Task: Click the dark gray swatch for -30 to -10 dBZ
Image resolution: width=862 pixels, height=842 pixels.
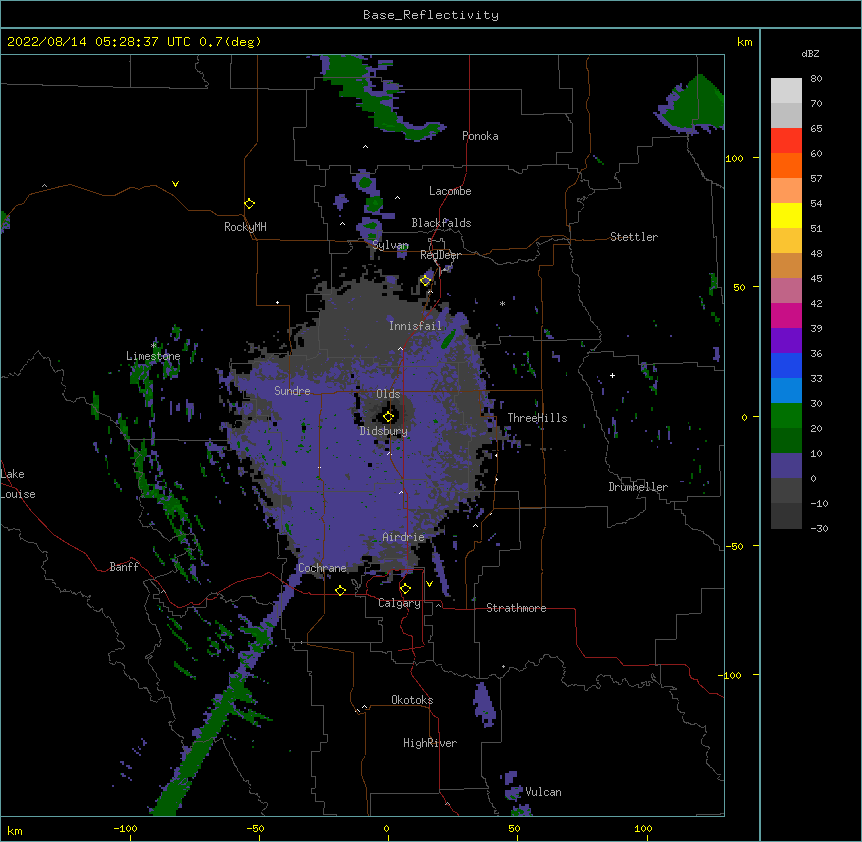Action: (x=786, y=516)
